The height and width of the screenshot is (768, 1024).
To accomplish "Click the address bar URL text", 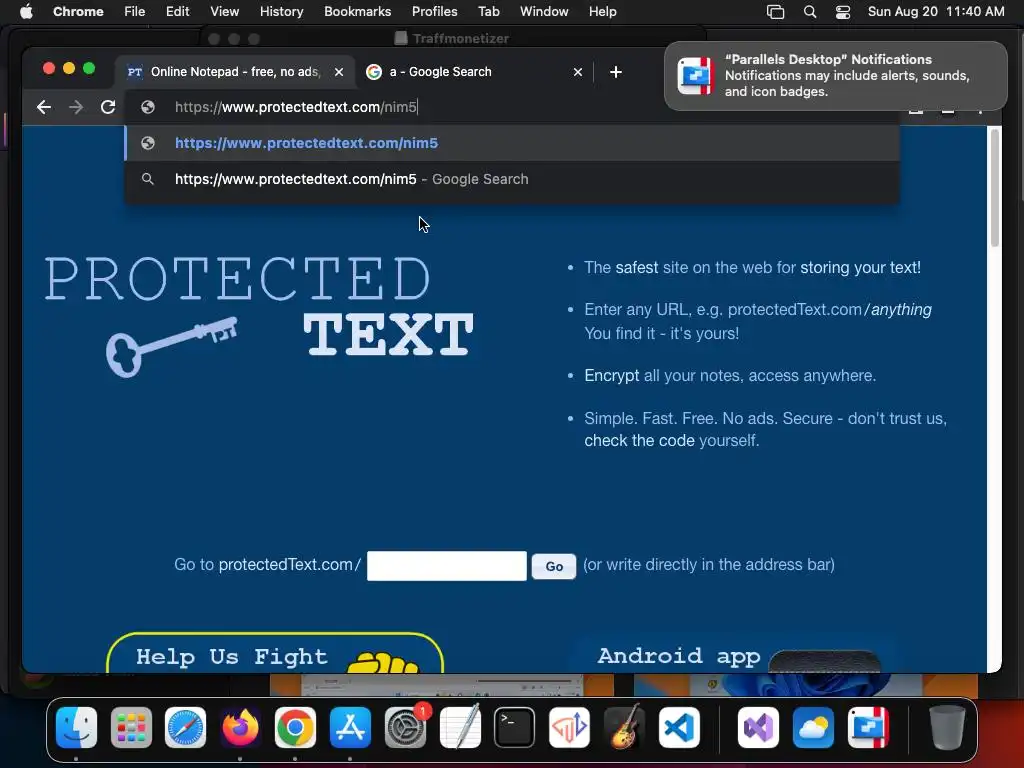I will click(x=296, y=107).
